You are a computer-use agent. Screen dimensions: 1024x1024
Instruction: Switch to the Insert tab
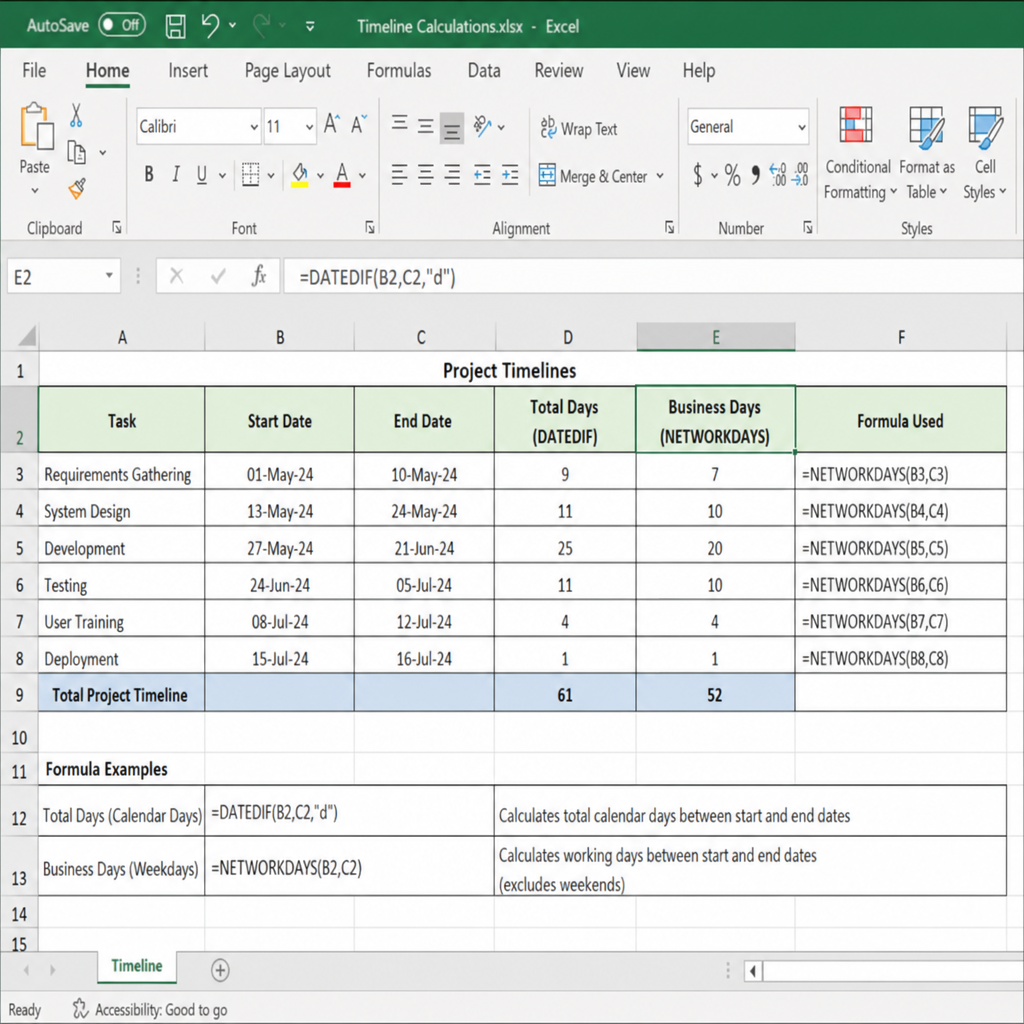pyautogui.click(x=188, y=71)
